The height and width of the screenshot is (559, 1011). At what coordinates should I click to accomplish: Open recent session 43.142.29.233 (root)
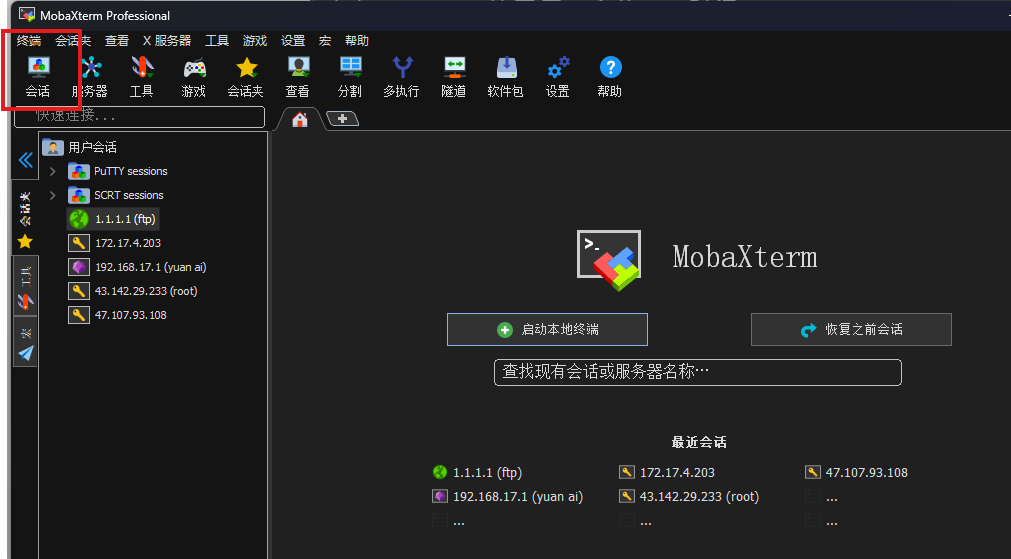coord(689,496)
